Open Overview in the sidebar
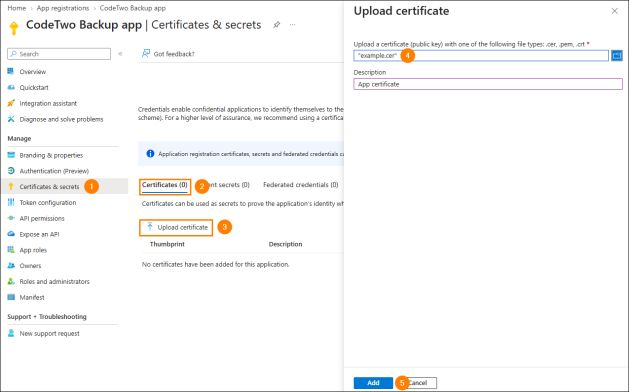This screenshot has height=392, width=629. (32, 72)
